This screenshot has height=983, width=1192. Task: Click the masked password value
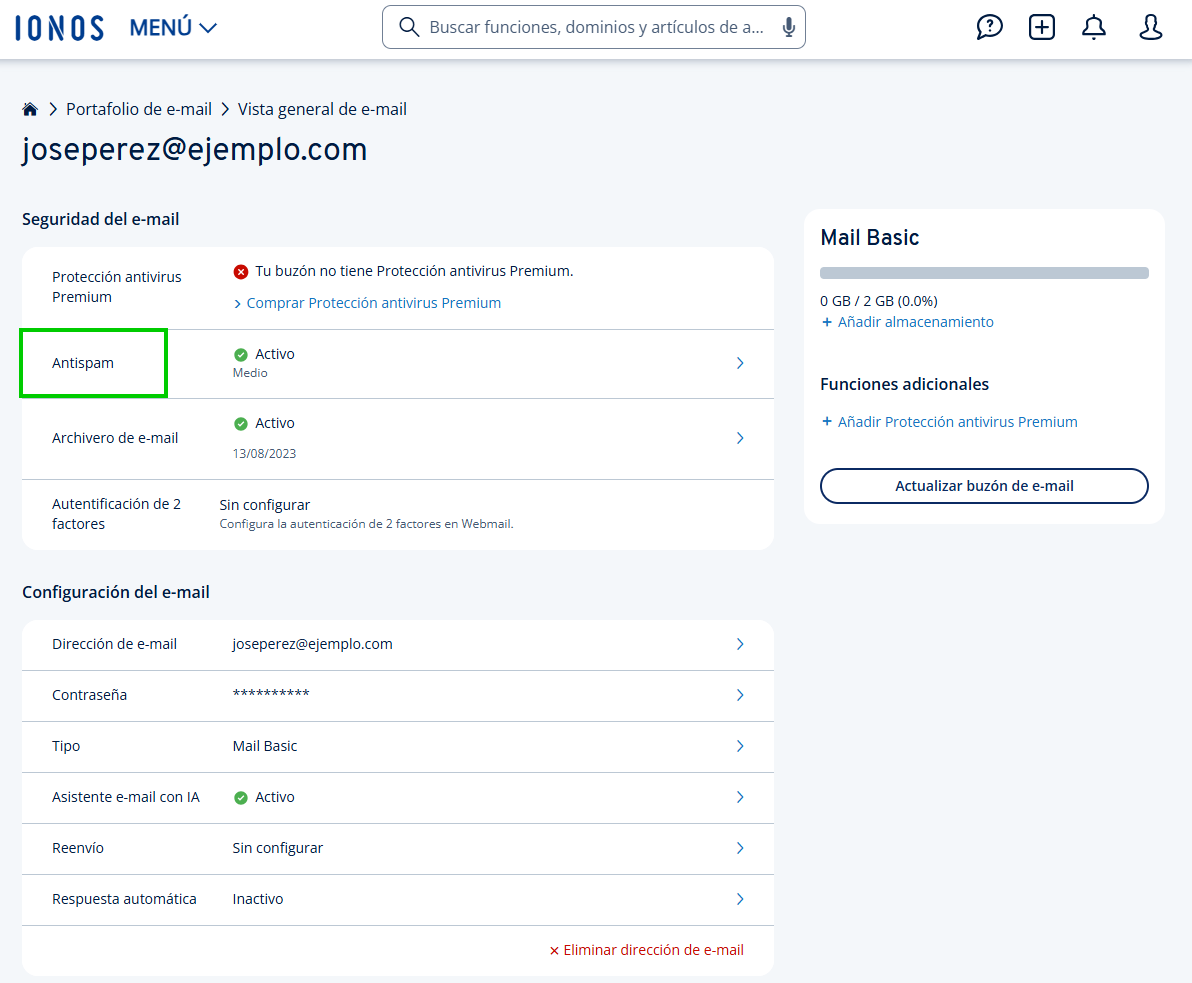pyautogui.click(x=271, y=693)
